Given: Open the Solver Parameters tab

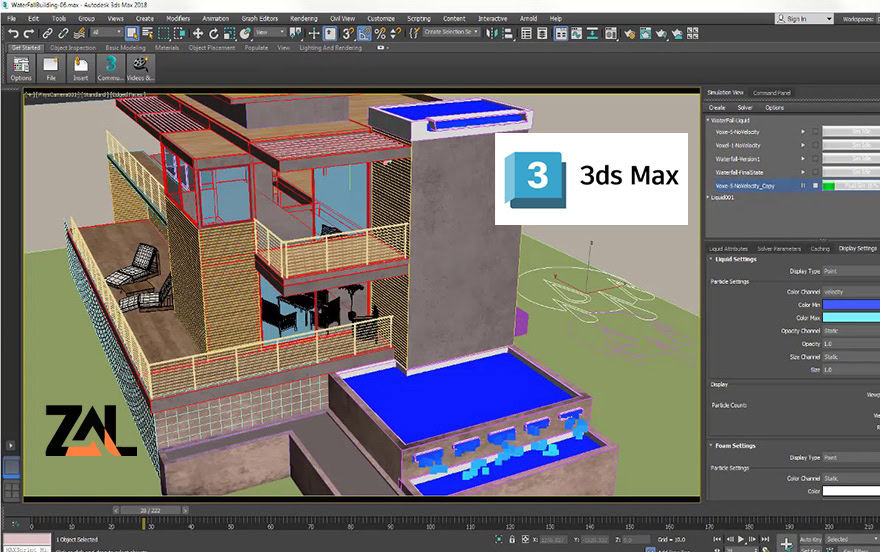Looking at the screenshot, I should coord(779,249).
